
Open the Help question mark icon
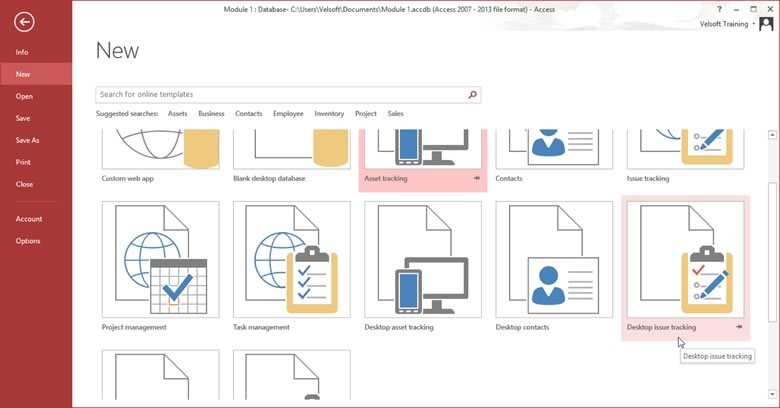tap(719, 9)
